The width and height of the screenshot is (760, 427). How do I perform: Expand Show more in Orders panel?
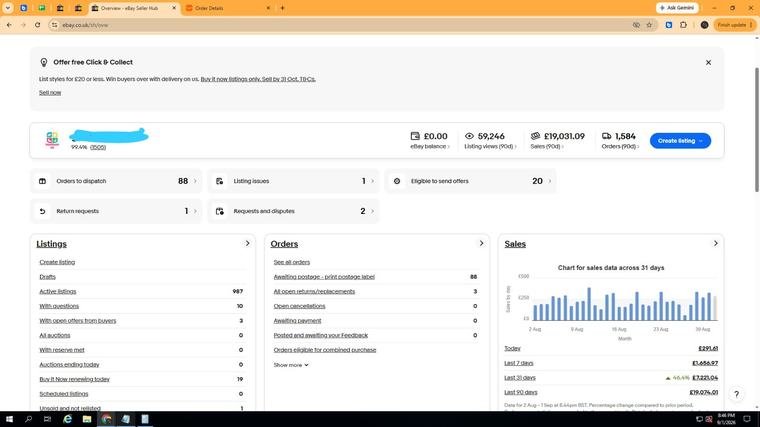point(291,365)
